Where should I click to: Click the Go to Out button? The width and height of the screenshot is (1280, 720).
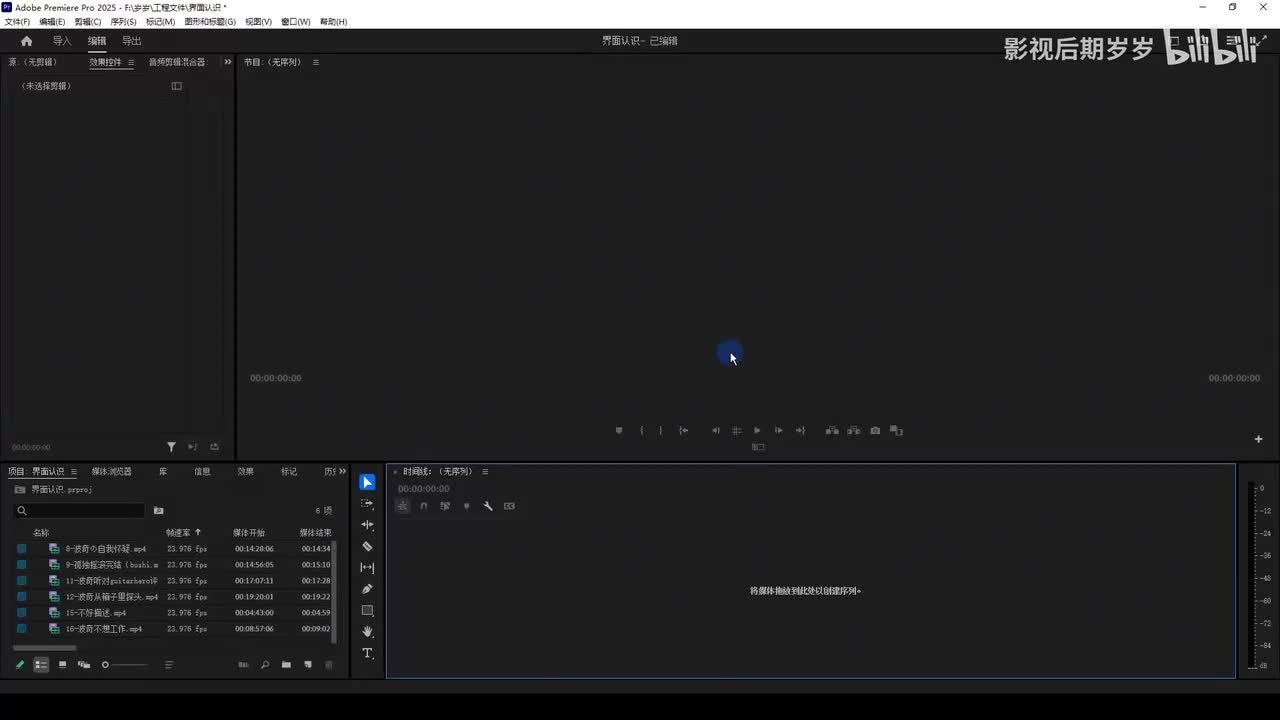pyautogui.click(x=800, y=431)
